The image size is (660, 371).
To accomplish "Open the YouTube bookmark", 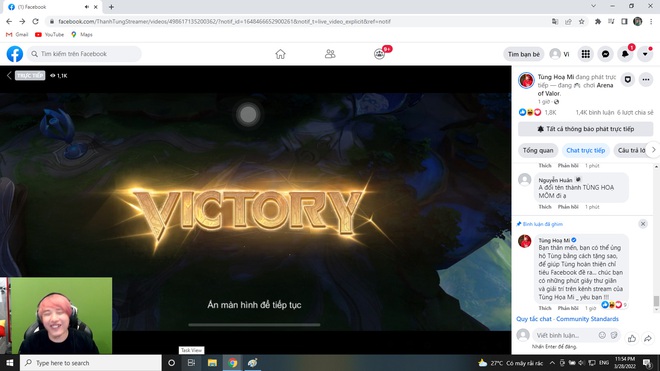I will pyautogui.click(x=50, y=35).
